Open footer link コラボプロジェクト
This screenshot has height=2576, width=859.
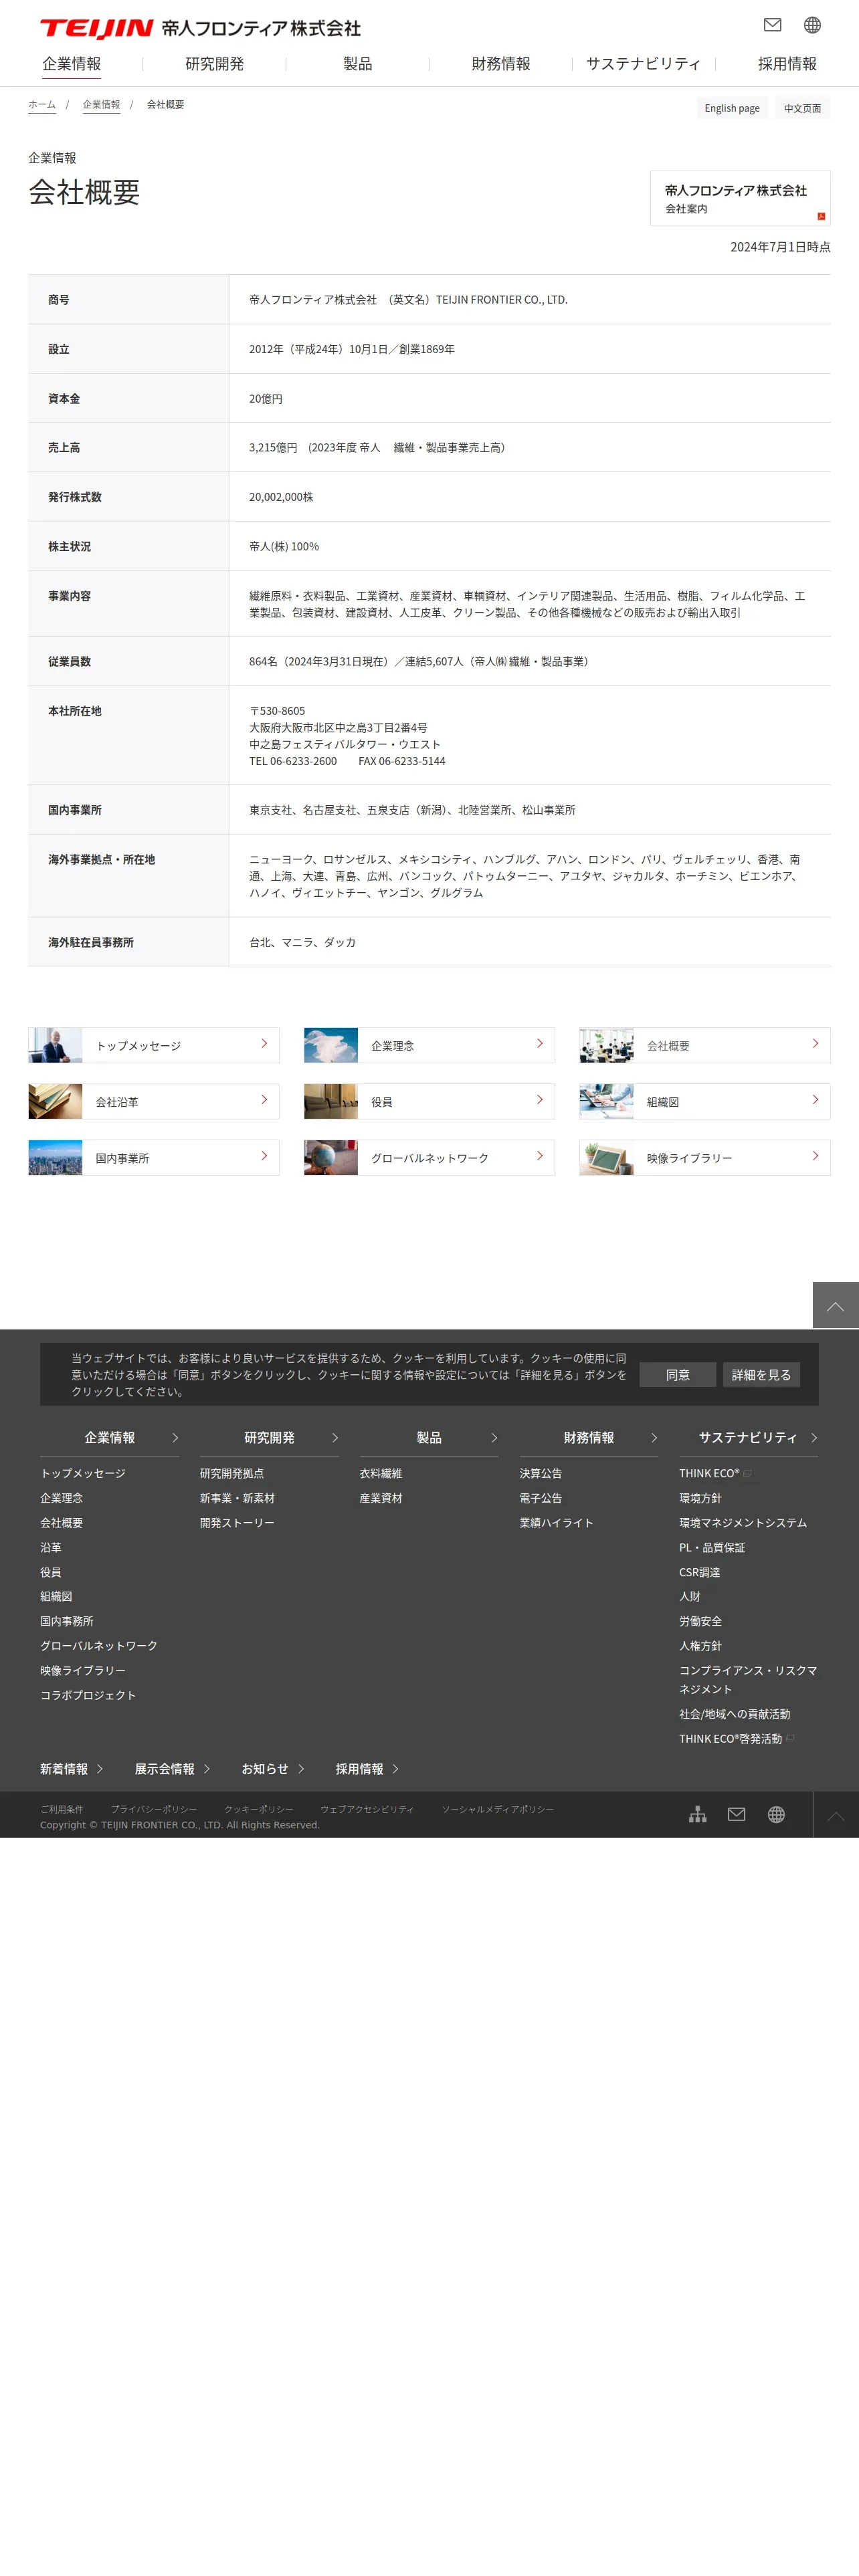(x=88, y=1695)
